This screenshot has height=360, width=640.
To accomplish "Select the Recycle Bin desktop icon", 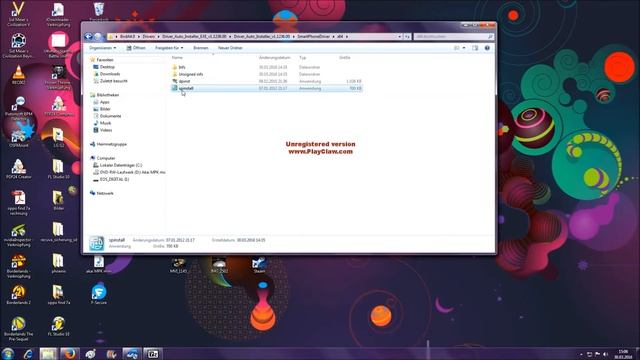I will (x=99, y=11).
